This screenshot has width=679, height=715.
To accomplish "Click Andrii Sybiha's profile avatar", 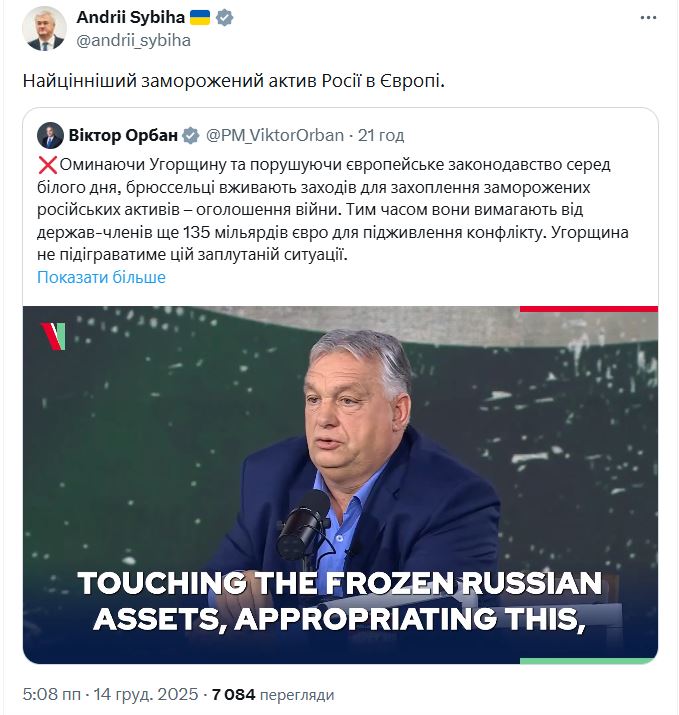I will pos(44,28).
